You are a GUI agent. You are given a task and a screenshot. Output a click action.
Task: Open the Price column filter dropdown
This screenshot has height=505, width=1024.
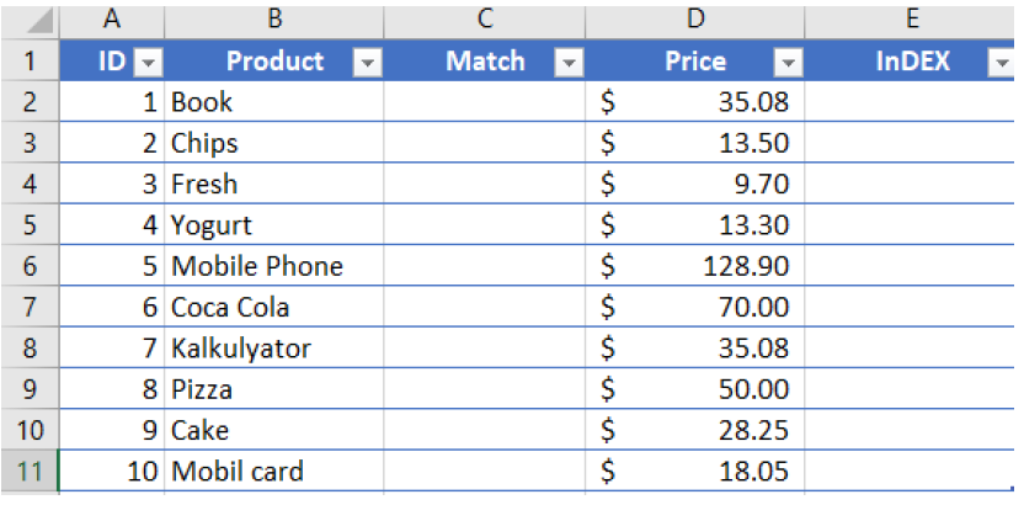pos(789,64)
